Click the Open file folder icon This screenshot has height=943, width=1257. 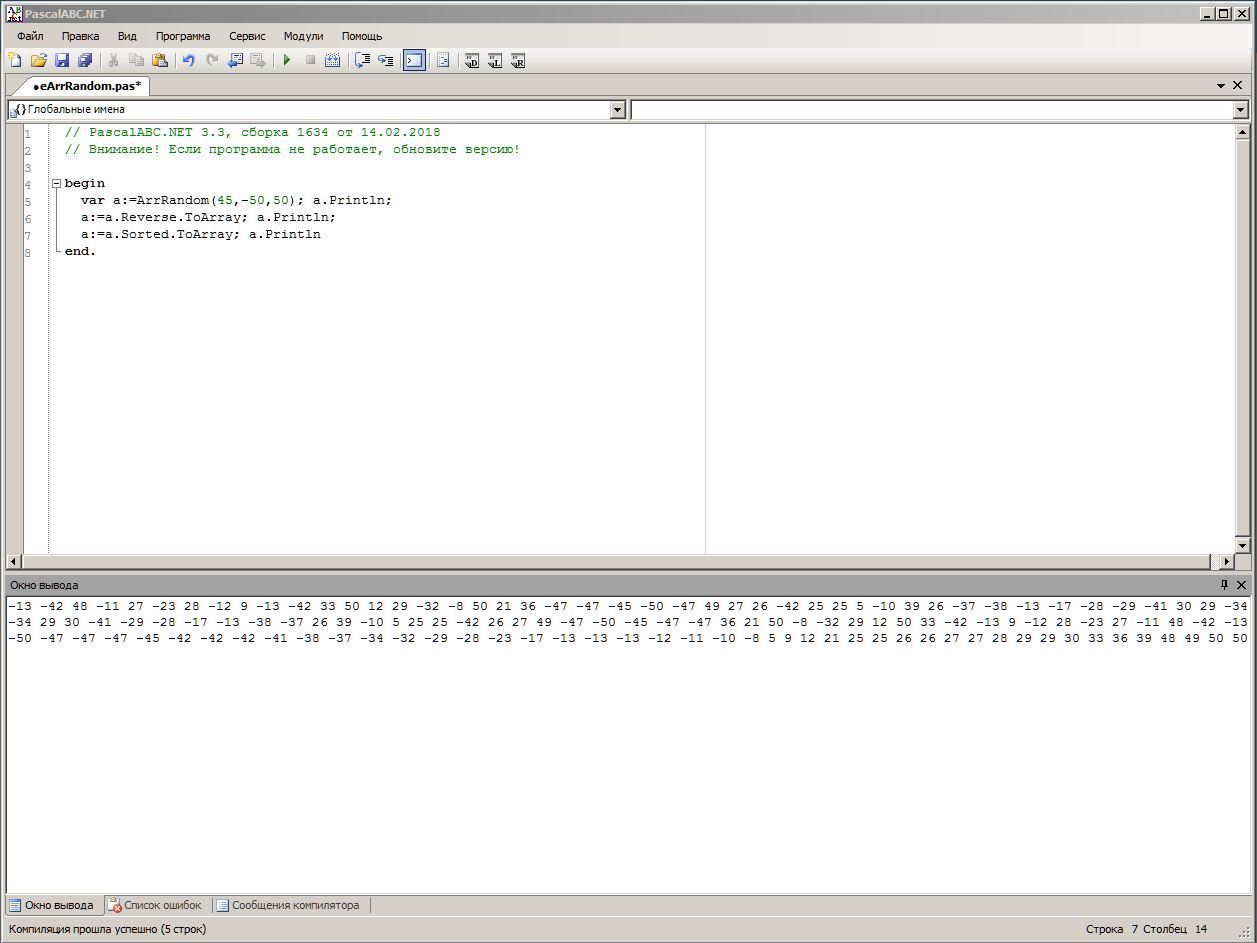point(38,61)
